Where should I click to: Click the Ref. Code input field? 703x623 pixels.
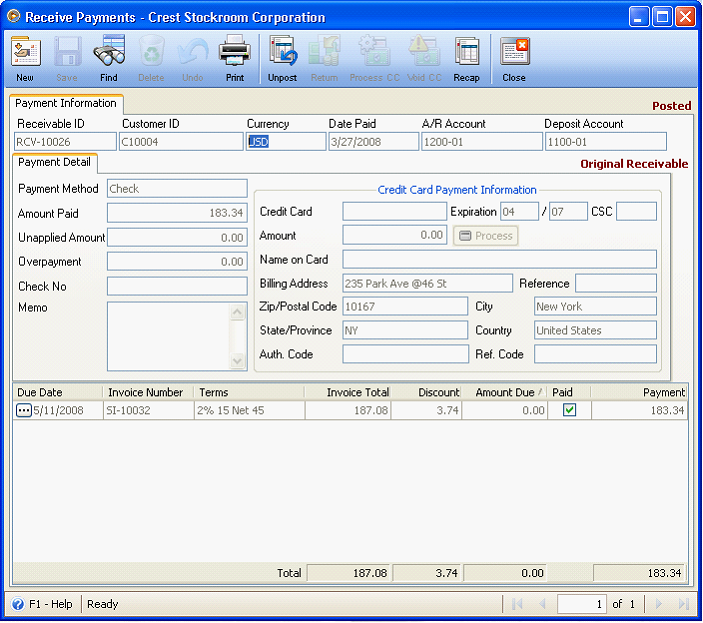595,354
